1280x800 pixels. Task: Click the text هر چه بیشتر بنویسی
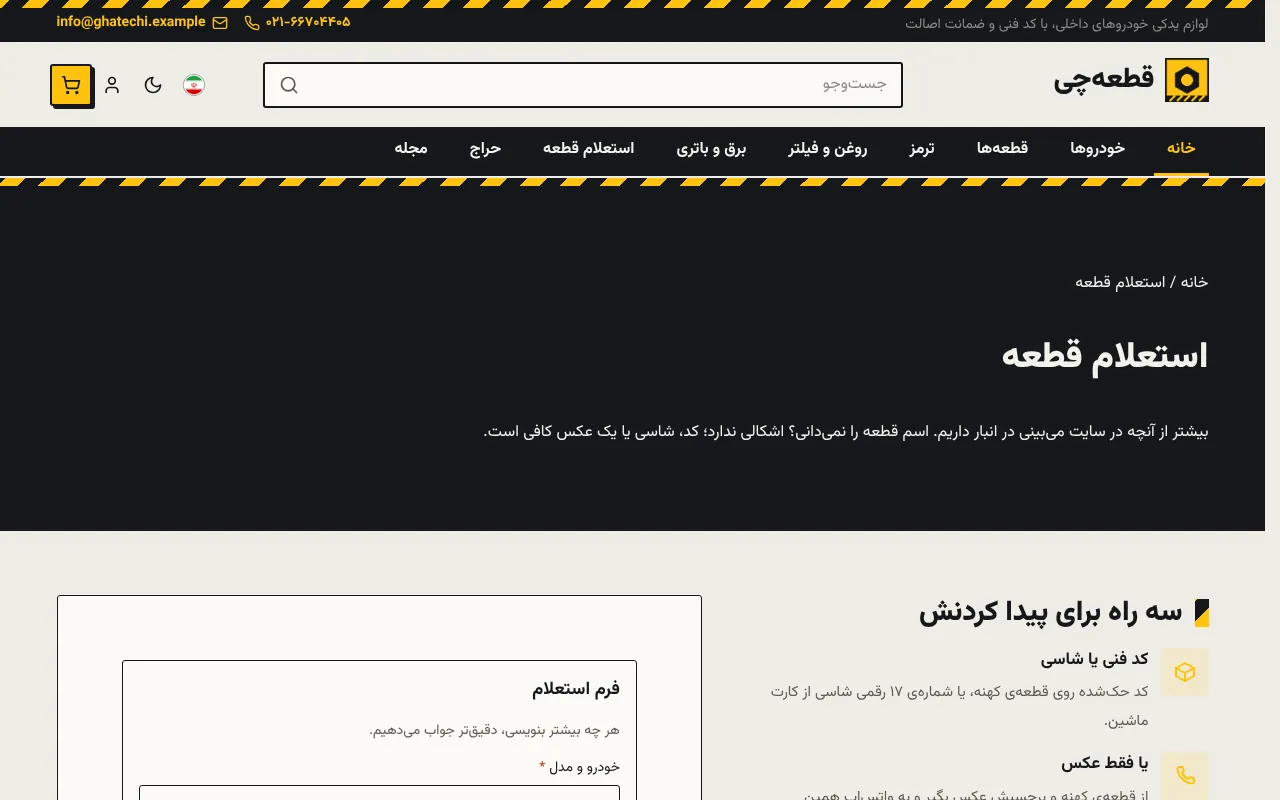tap(494, 730)
